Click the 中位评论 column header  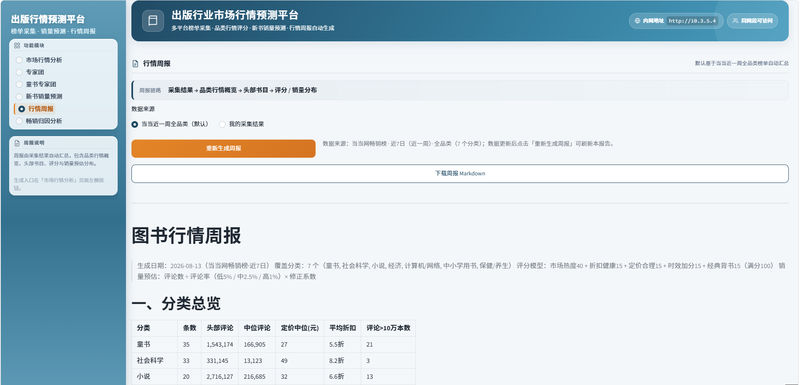tap(257, 328)
